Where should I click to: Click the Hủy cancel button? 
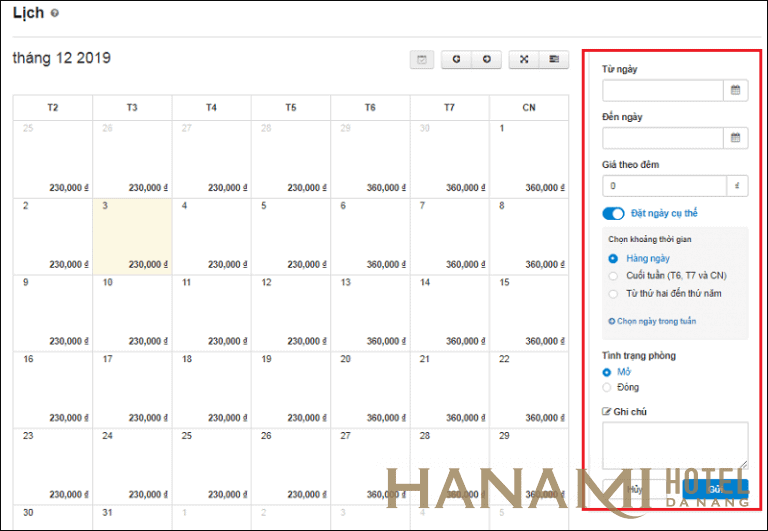[x=633, y=489]
